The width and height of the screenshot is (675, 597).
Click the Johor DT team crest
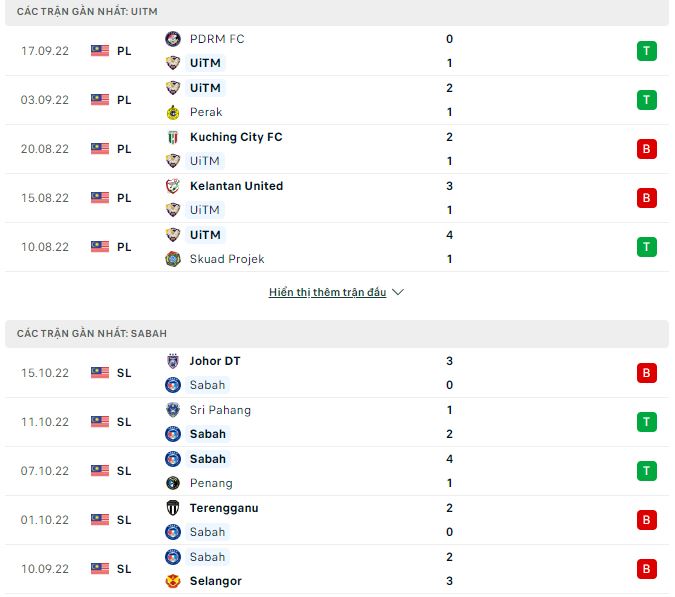173,361
